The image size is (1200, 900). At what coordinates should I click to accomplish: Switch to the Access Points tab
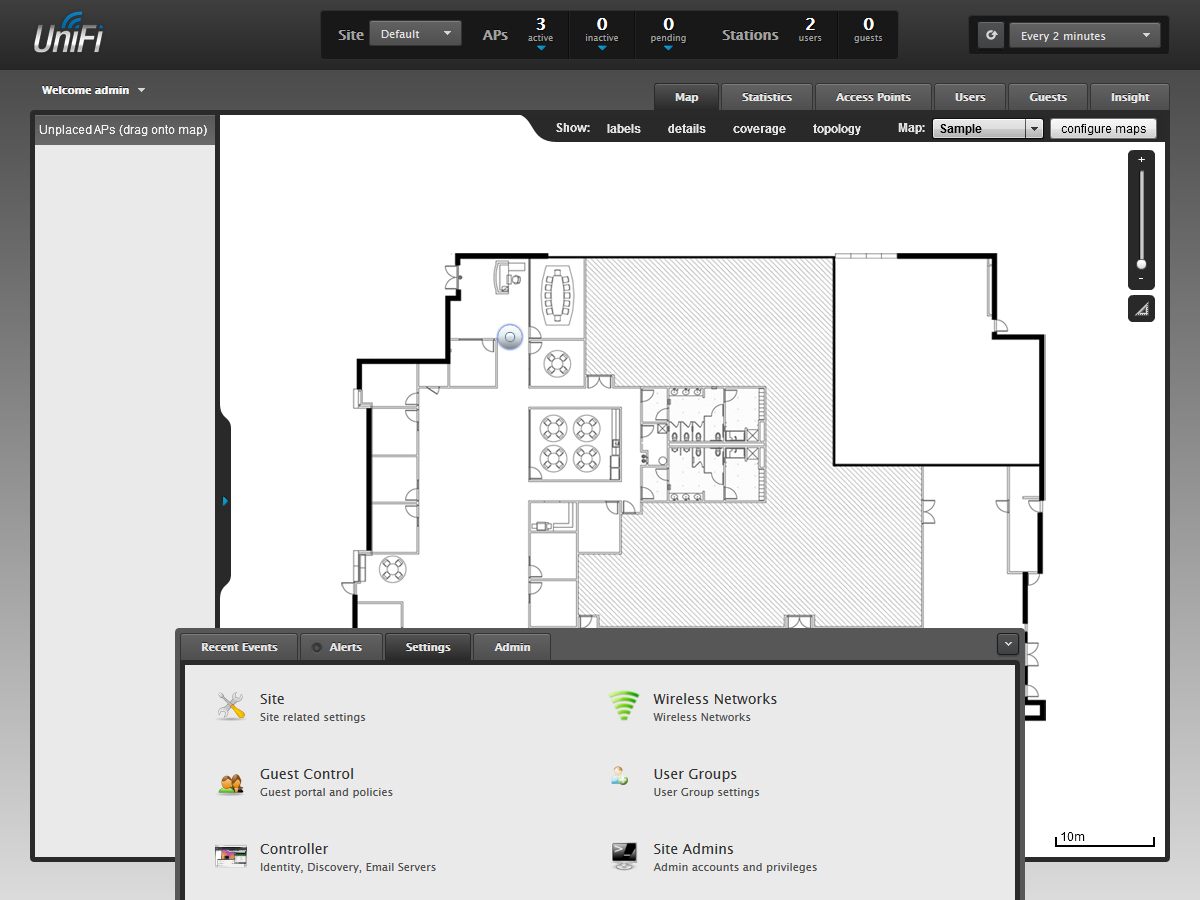[x=873, y=97]
